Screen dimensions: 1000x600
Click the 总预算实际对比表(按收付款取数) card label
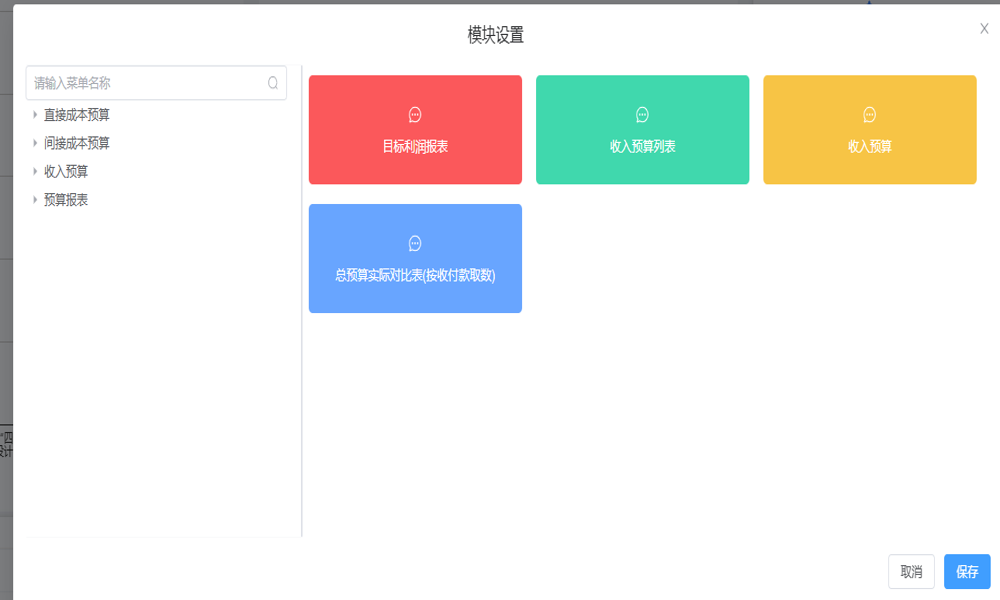[x=415, y=276]
